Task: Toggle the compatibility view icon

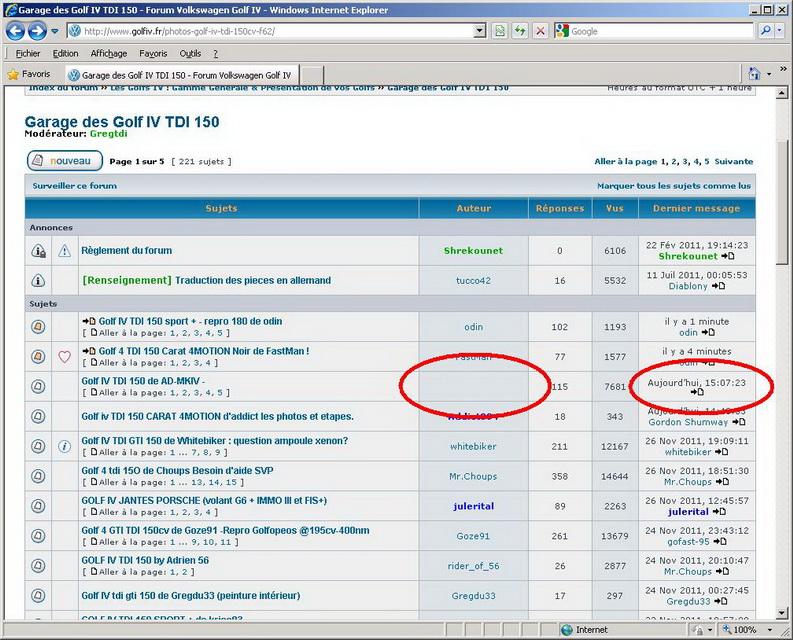Action: point(500,31)
